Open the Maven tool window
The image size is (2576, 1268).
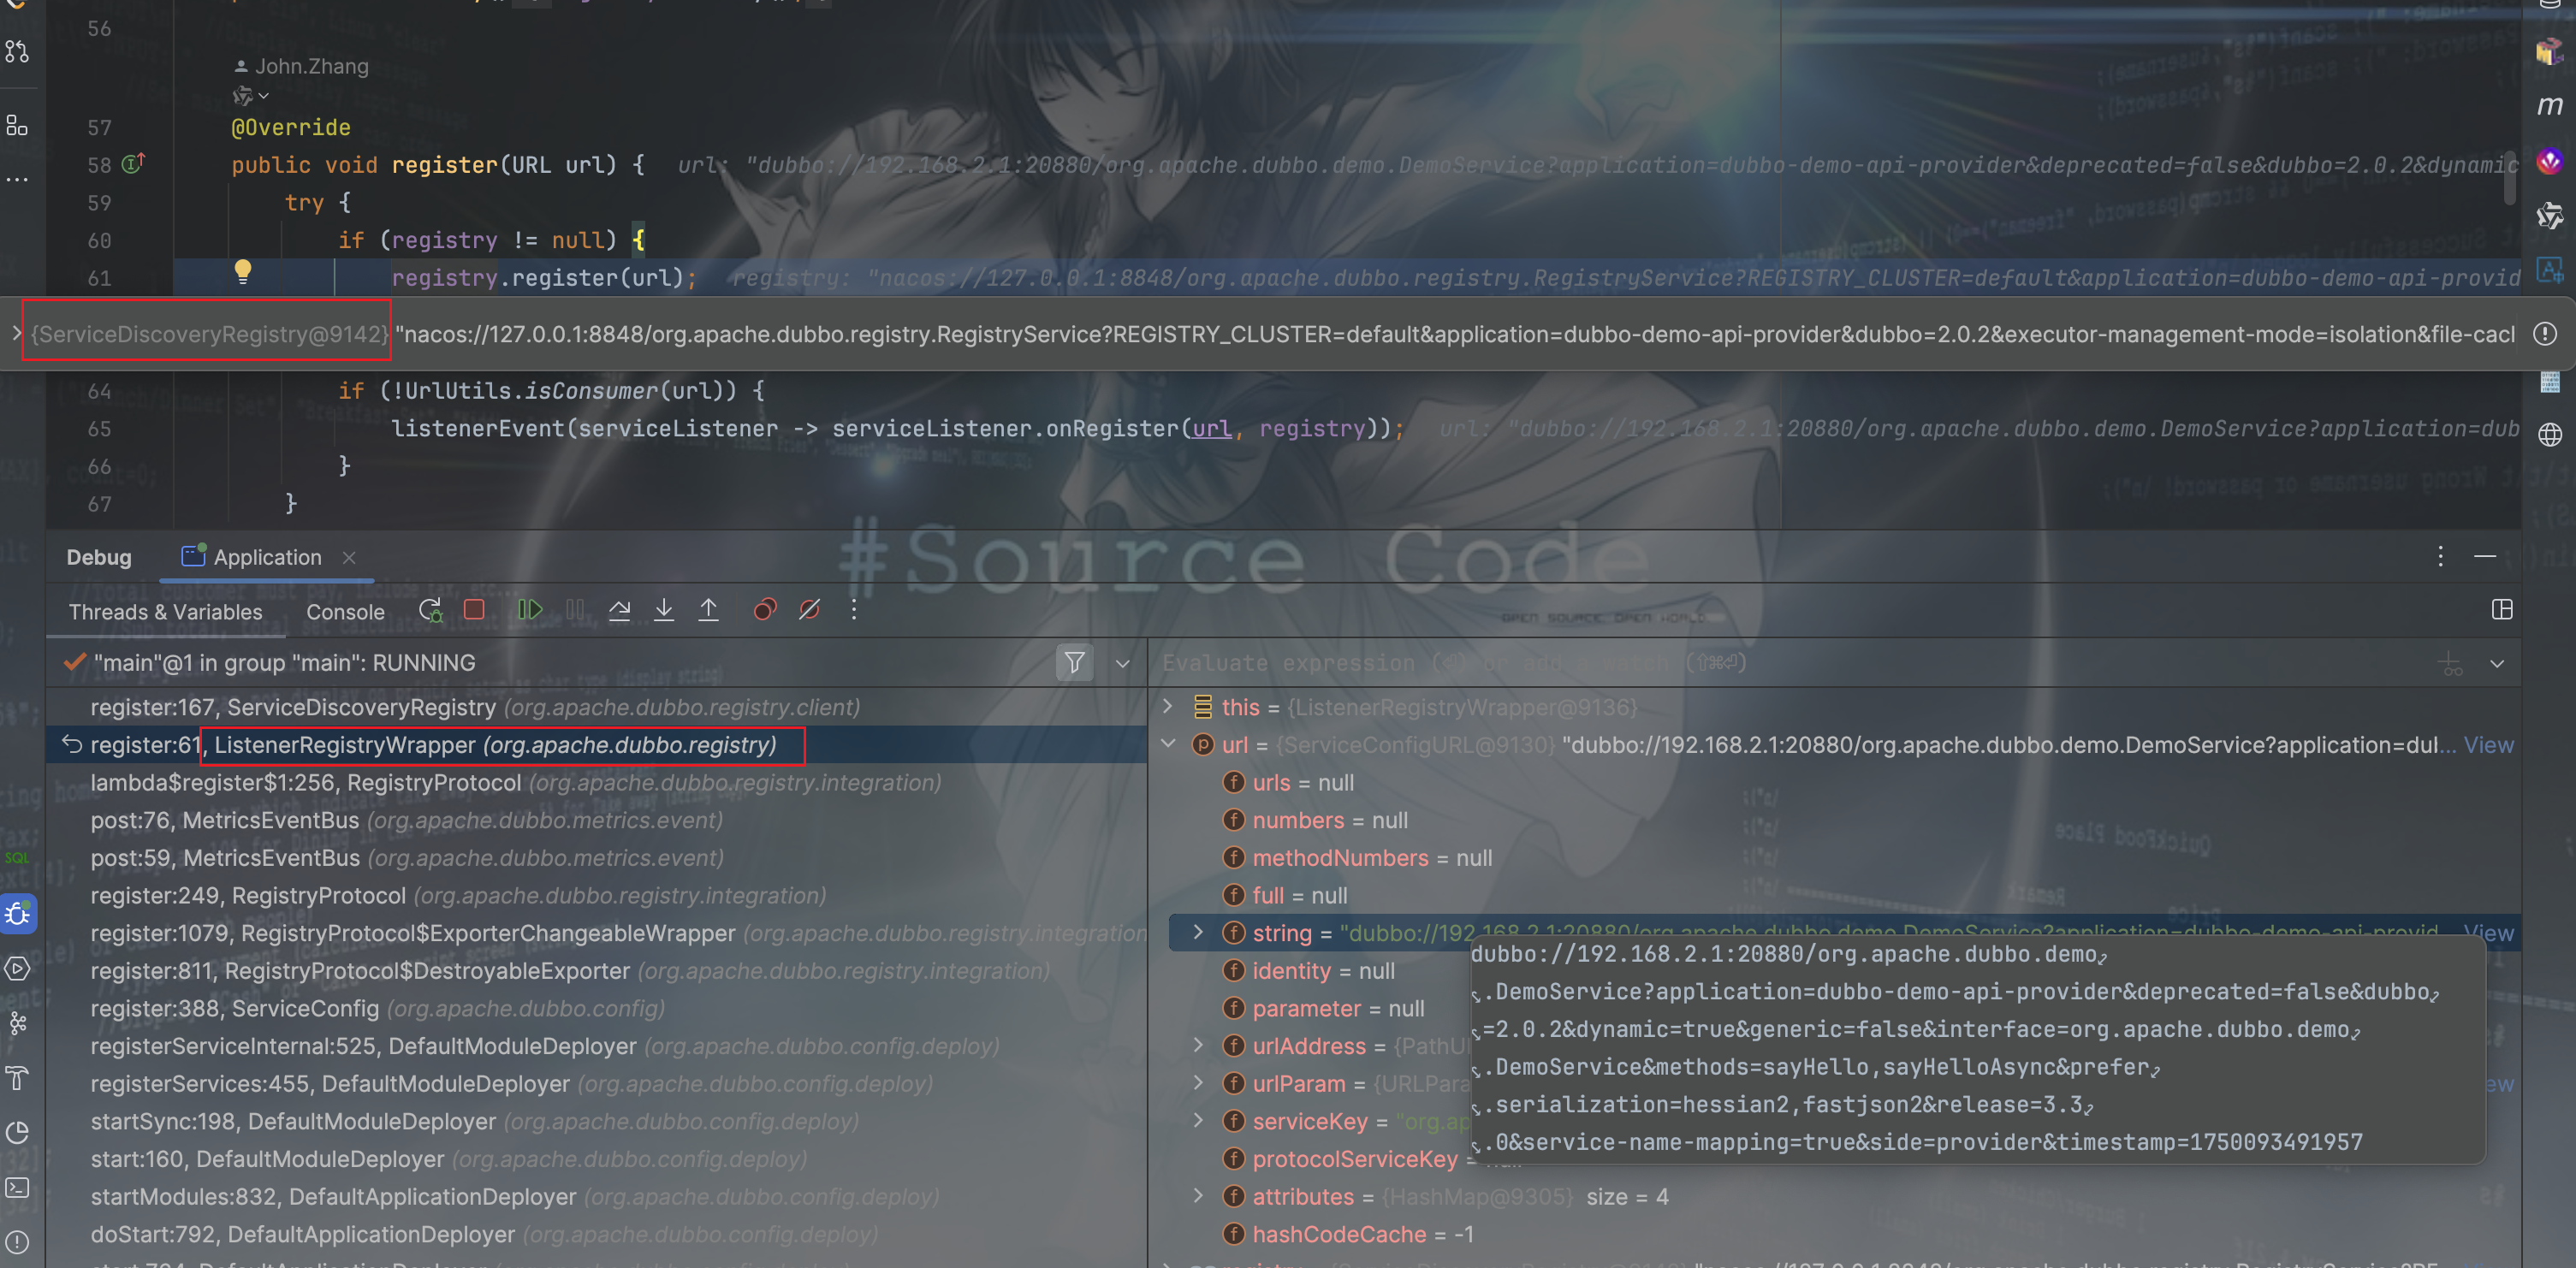(2550, 105)
